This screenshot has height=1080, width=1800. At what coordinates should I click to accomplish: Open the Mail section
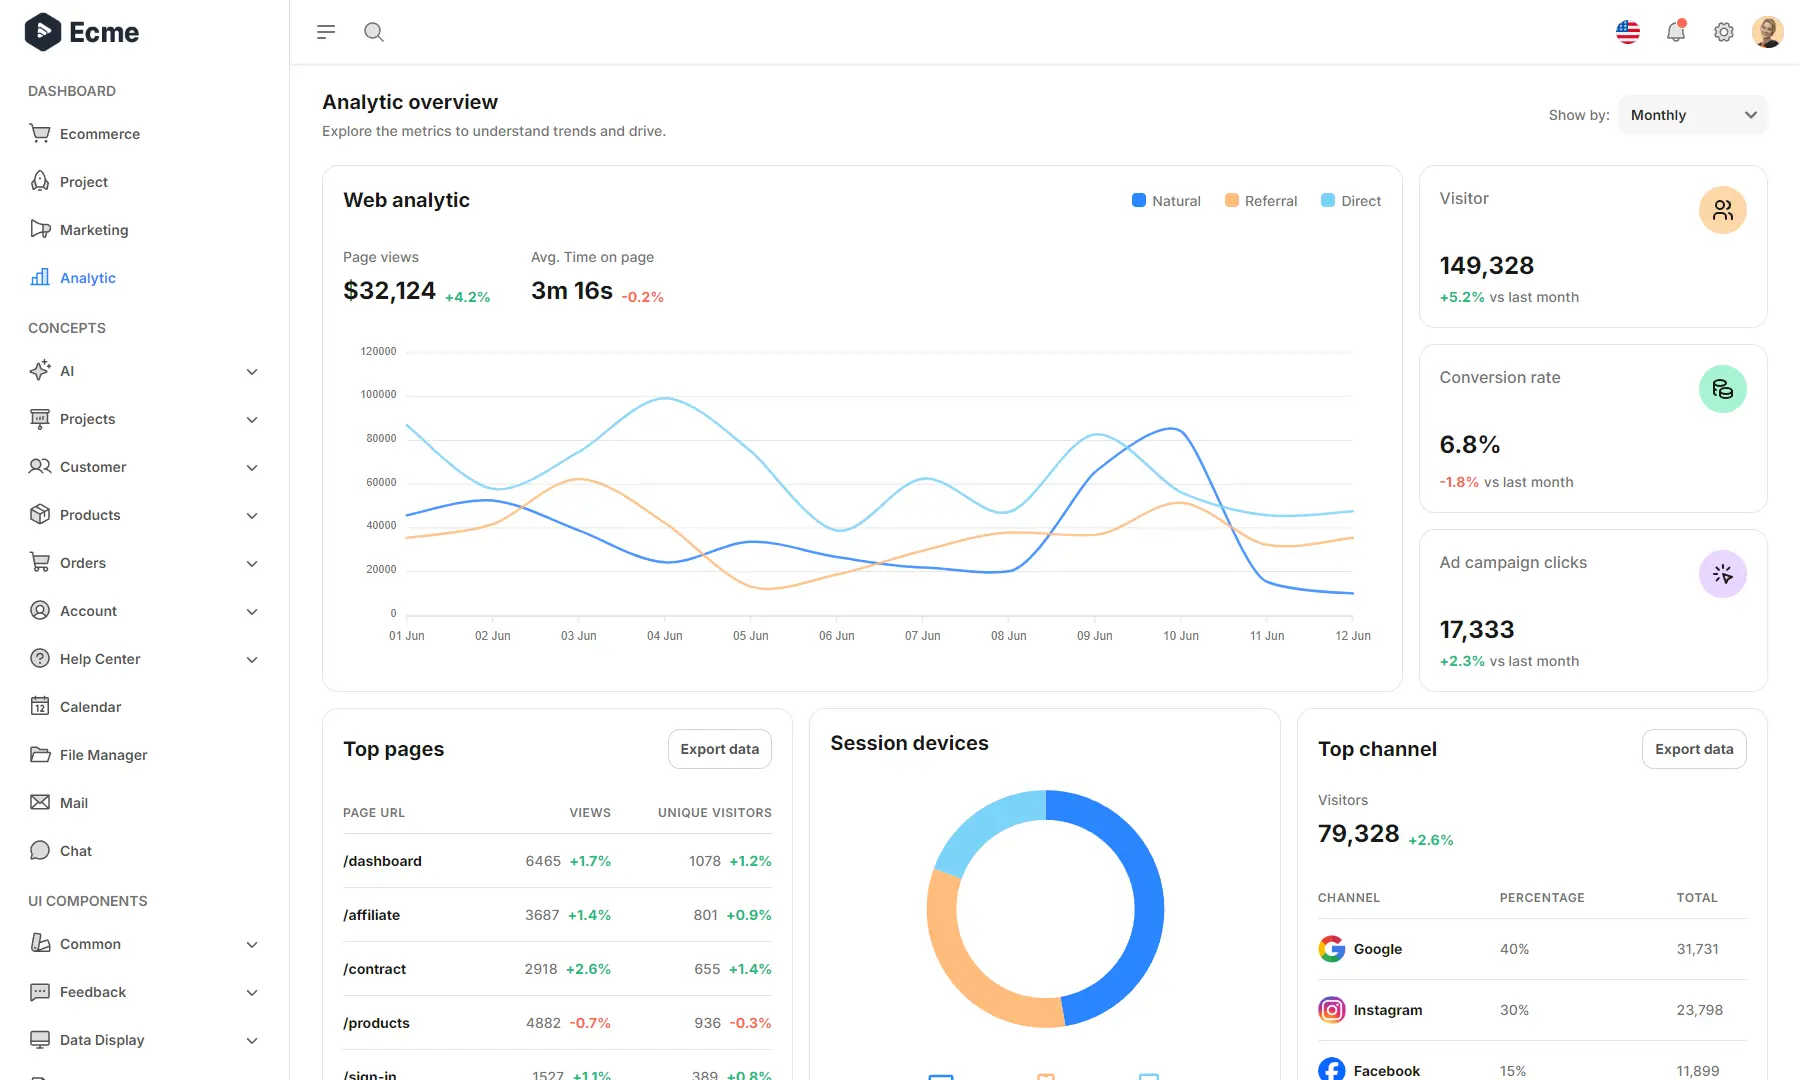coord(72,802)
